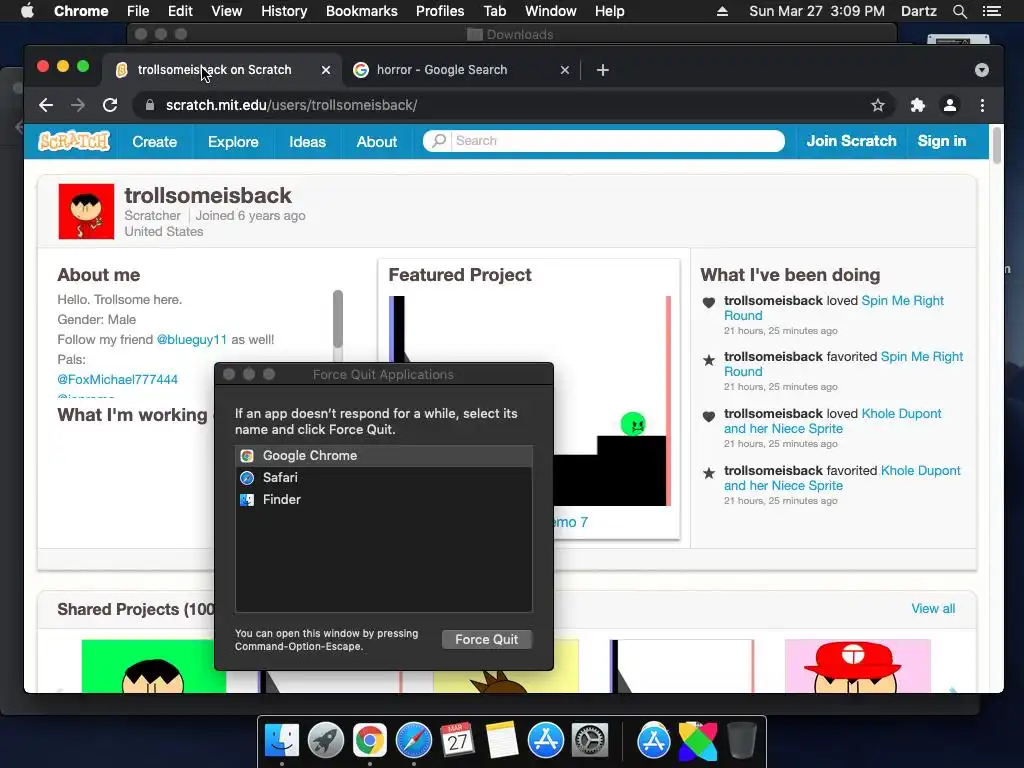This screenshot has height=768, width=1024.
Task: Open Safari from the Dock
Action: 413,741
